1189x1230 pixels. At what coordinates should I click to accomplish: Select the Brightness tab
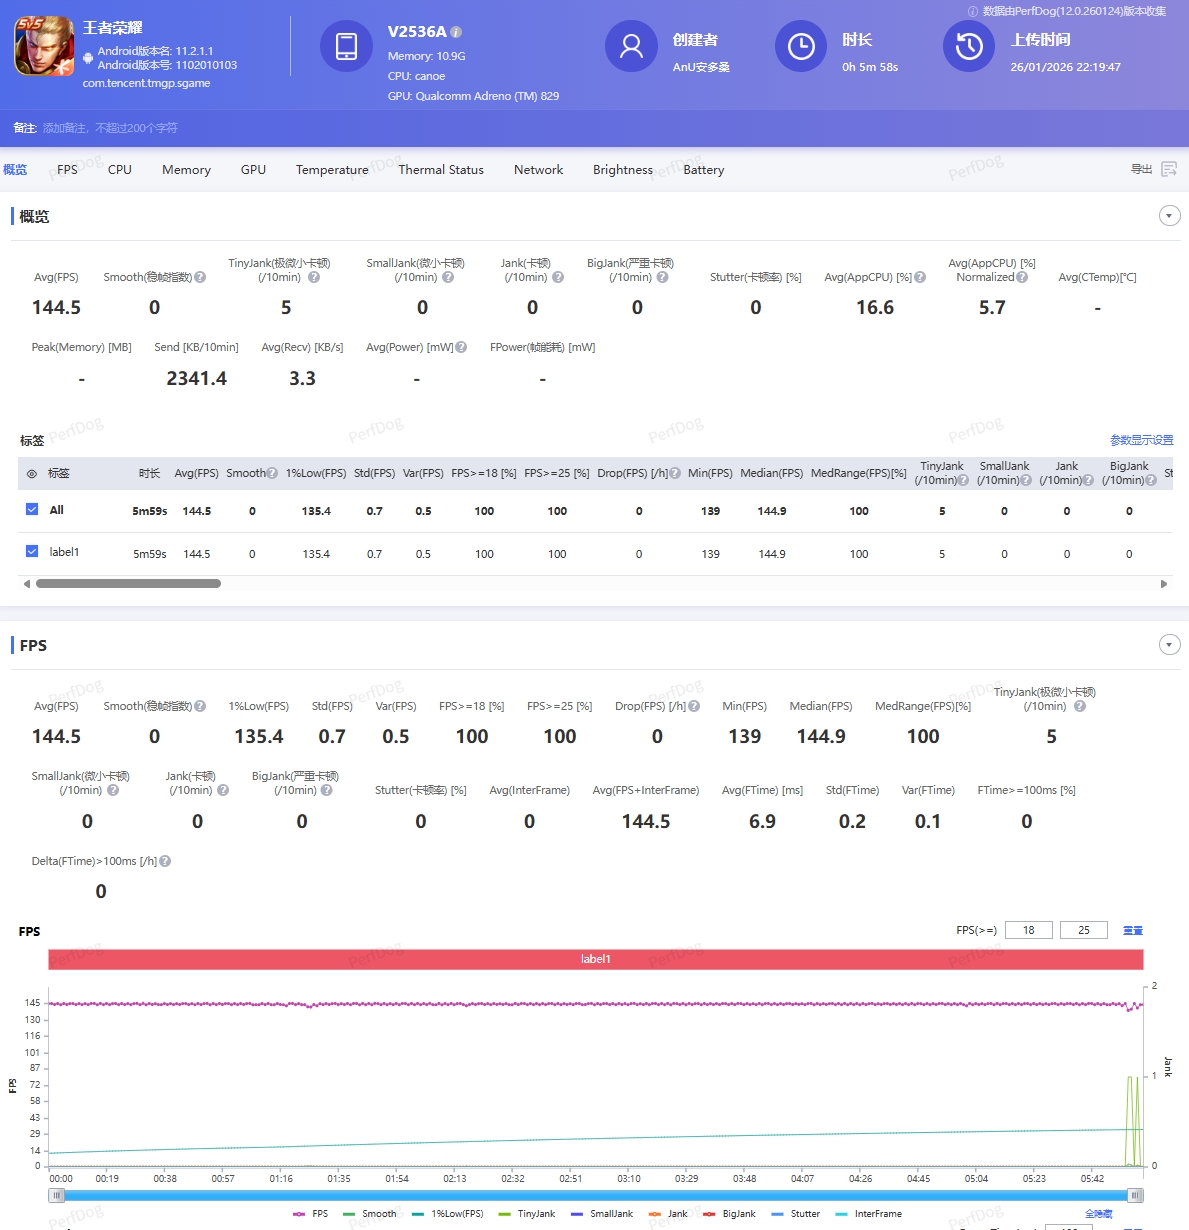tap(622, 170)
